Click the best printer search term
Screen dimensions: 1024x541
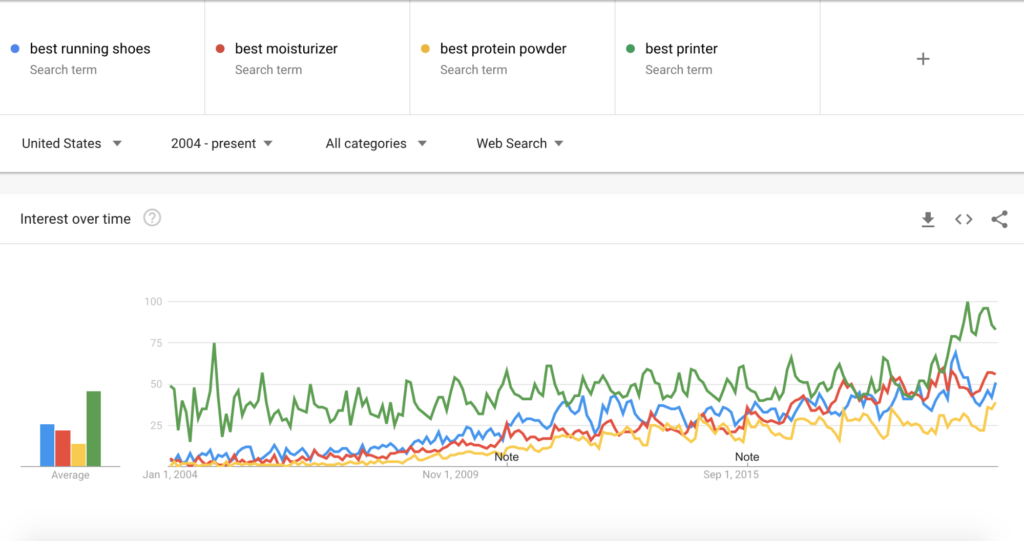click(681, 49)
